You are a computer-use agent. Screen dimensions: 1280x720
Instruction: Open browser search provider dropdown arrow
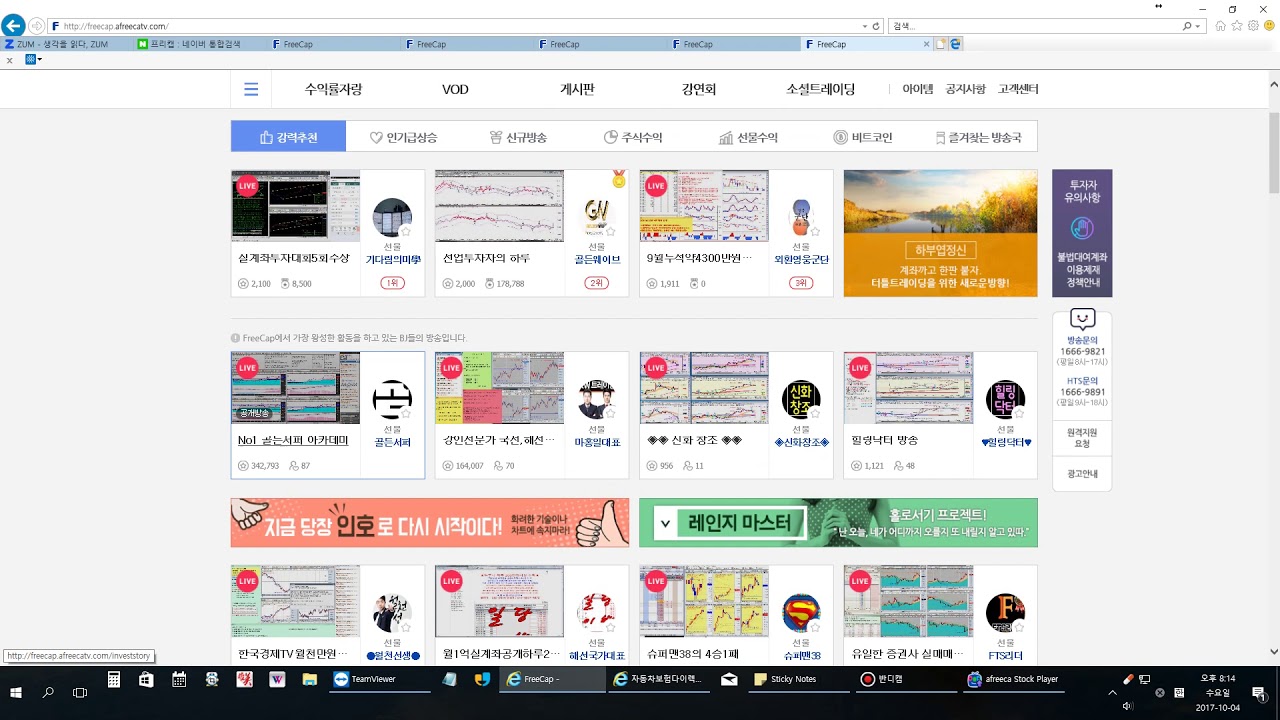click(1199, 26)
